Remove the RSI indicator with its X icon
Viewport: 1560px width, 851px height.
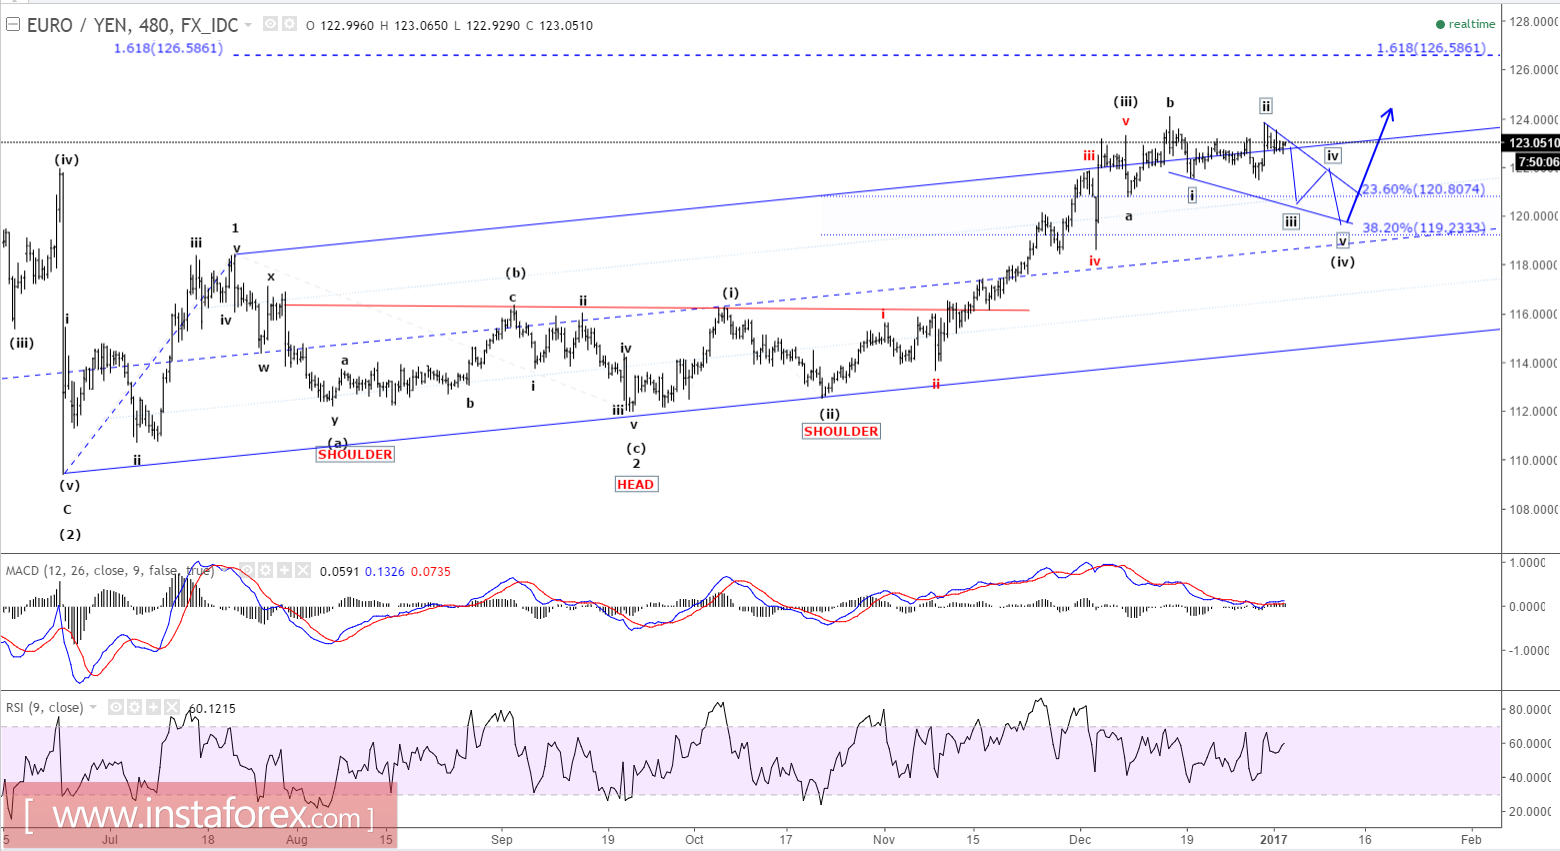(172, 707)
